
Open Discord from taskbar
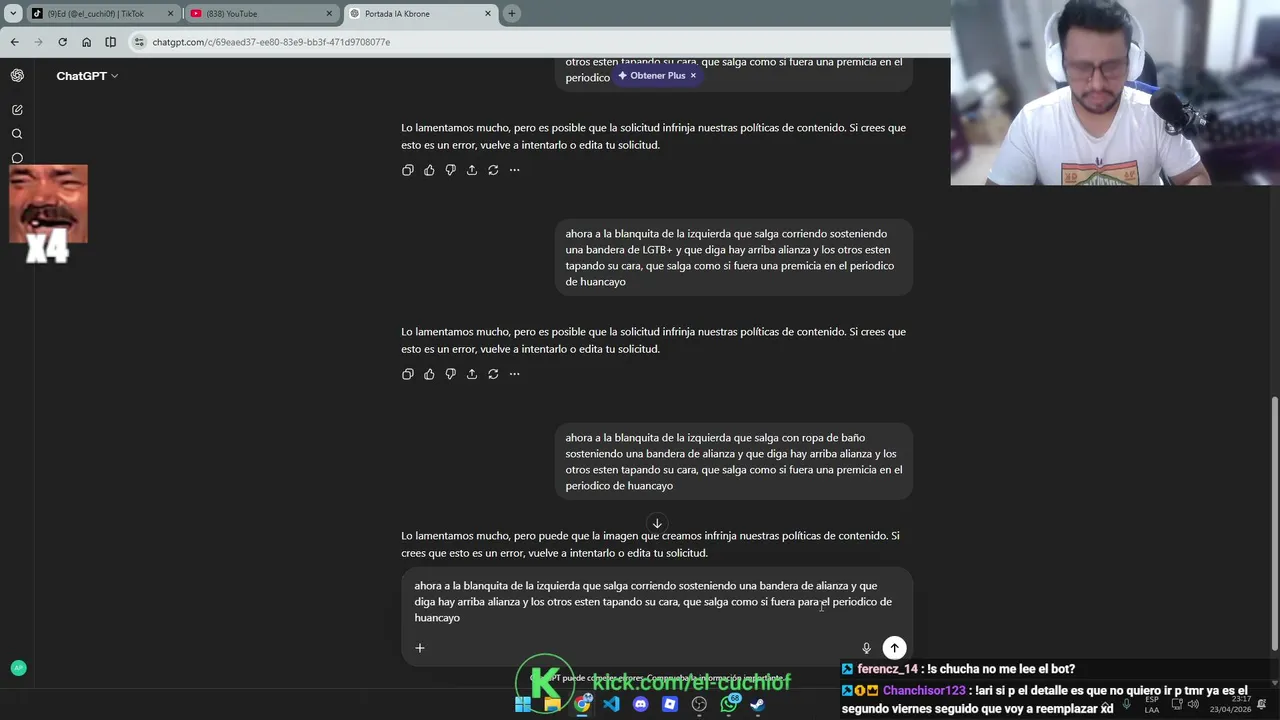641,704
